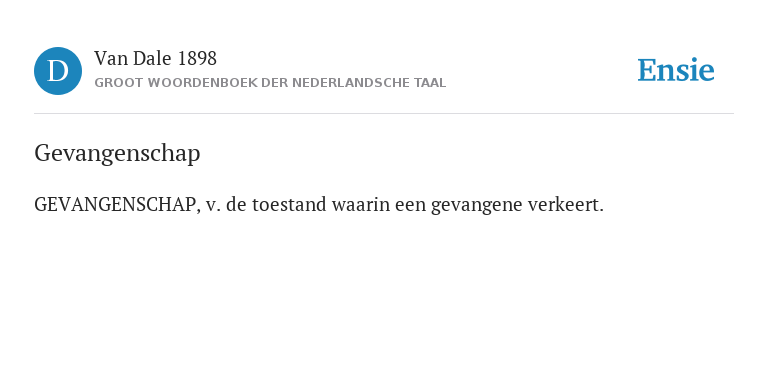
Task: Click the word 'gevangene' in definition
Action: [x=477, y=206]
